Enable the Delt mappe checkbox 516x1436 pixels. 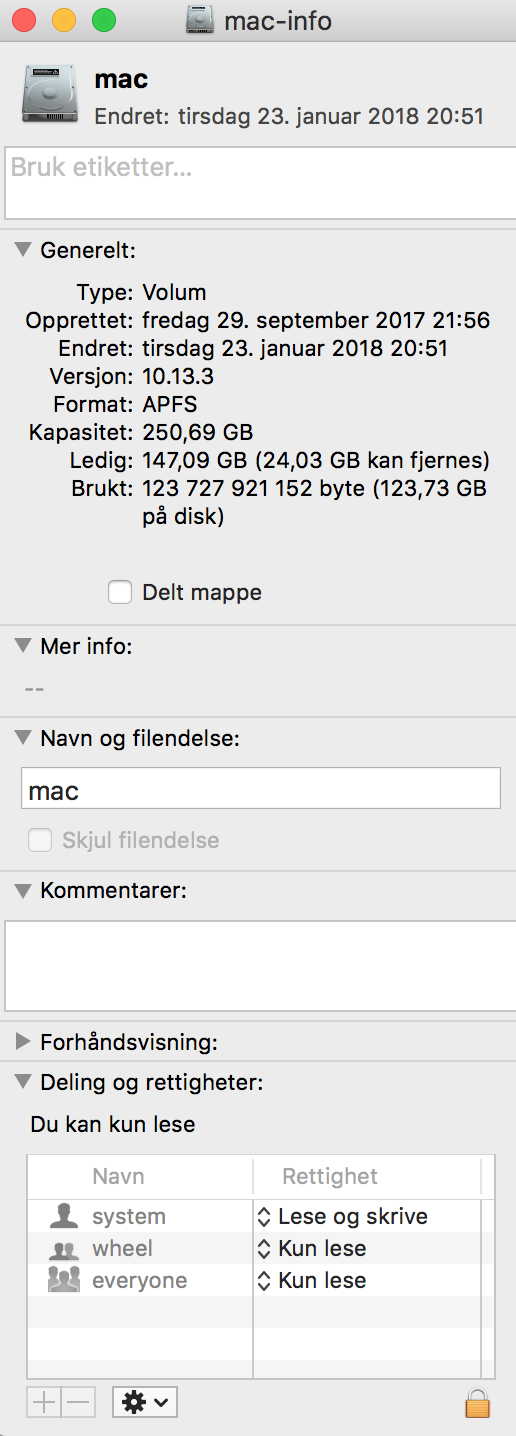point(120,592)
